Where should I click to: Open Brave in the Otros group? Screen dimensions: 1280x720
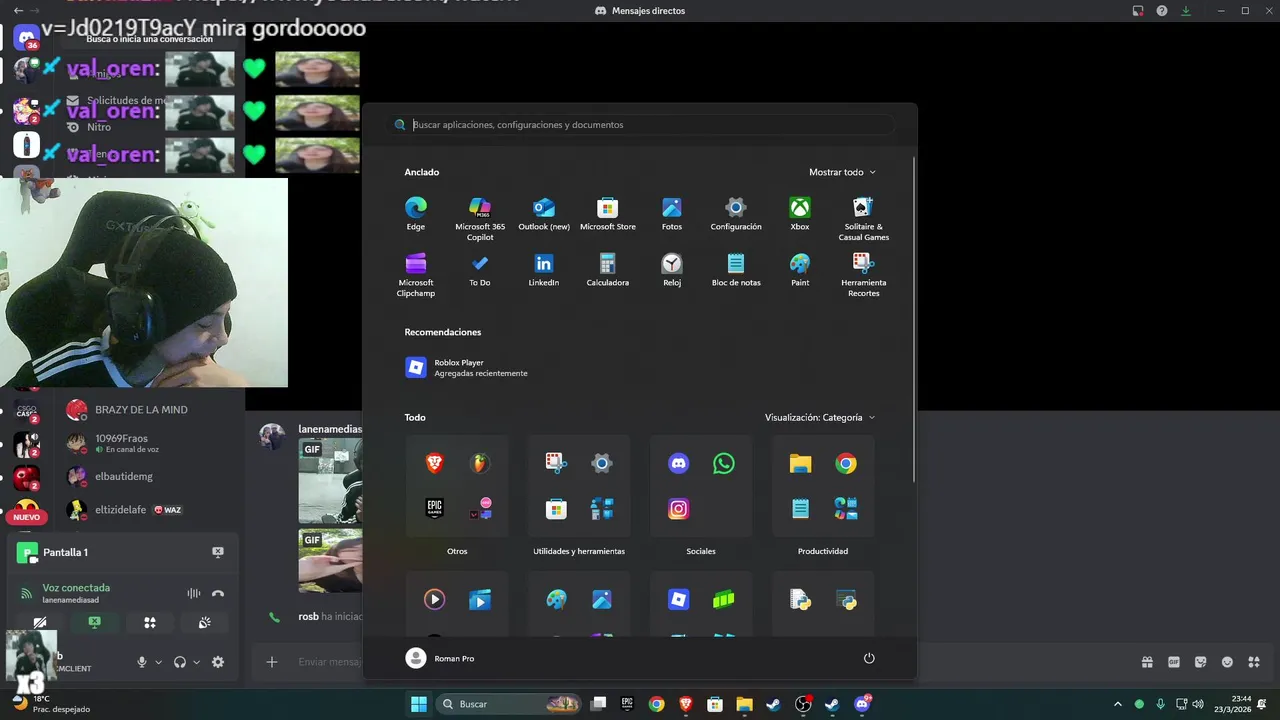(x=434, y=463)
